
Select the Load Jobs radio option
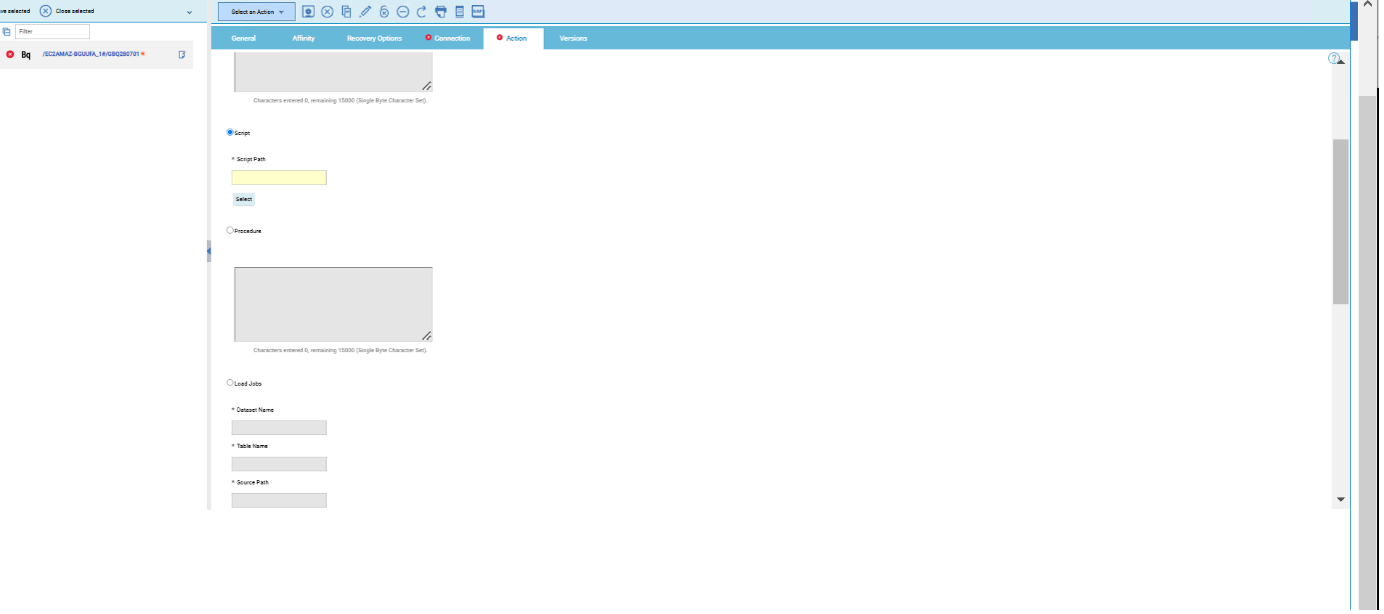pos(230,382)
